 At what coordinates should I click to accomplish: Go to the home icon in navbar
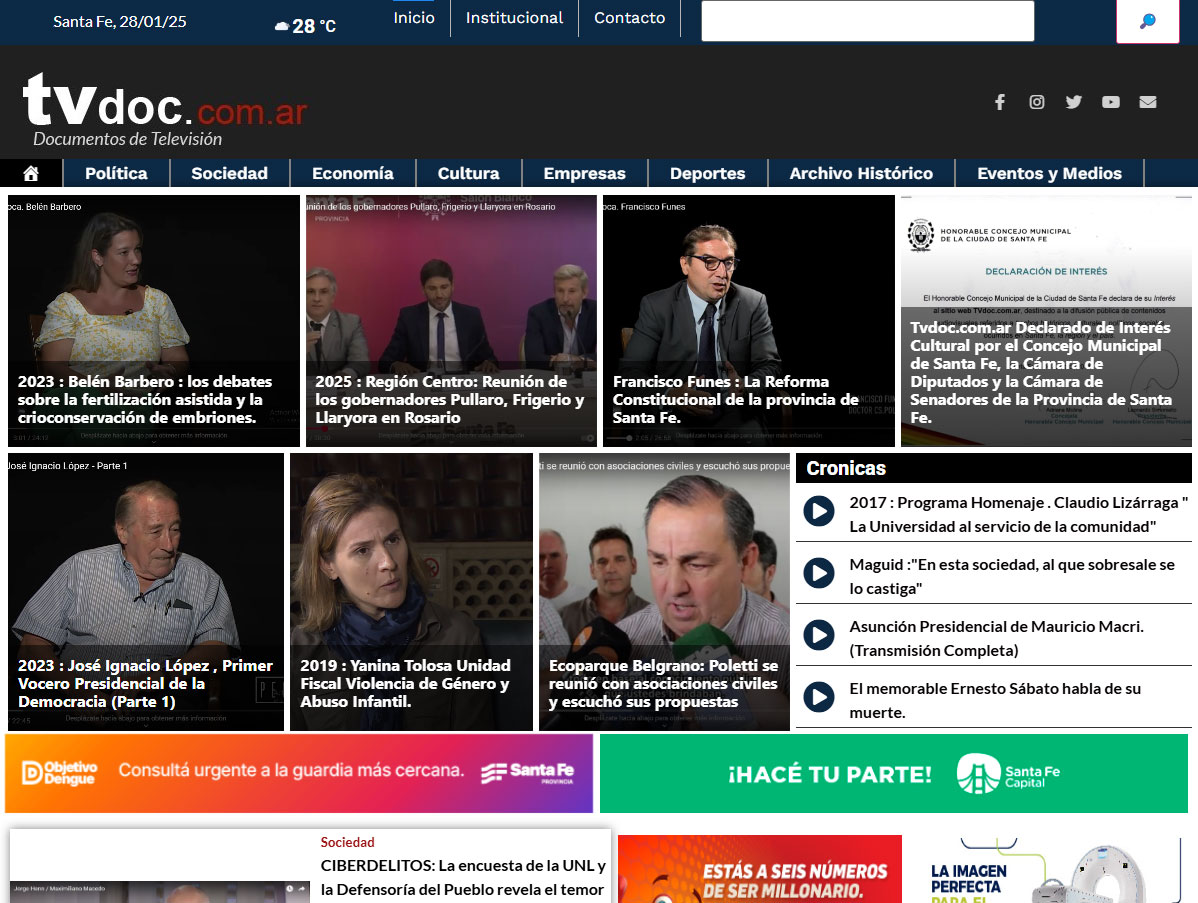(x=31, y=173)
